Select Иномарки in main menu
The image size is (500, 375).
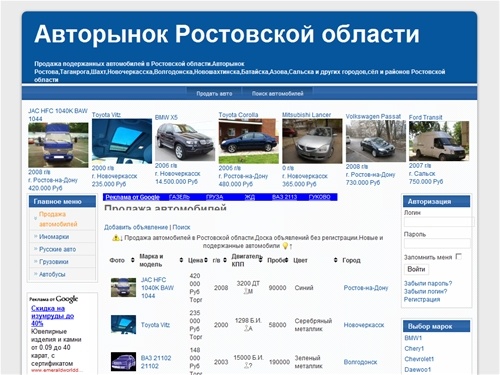tap(54, 237)
